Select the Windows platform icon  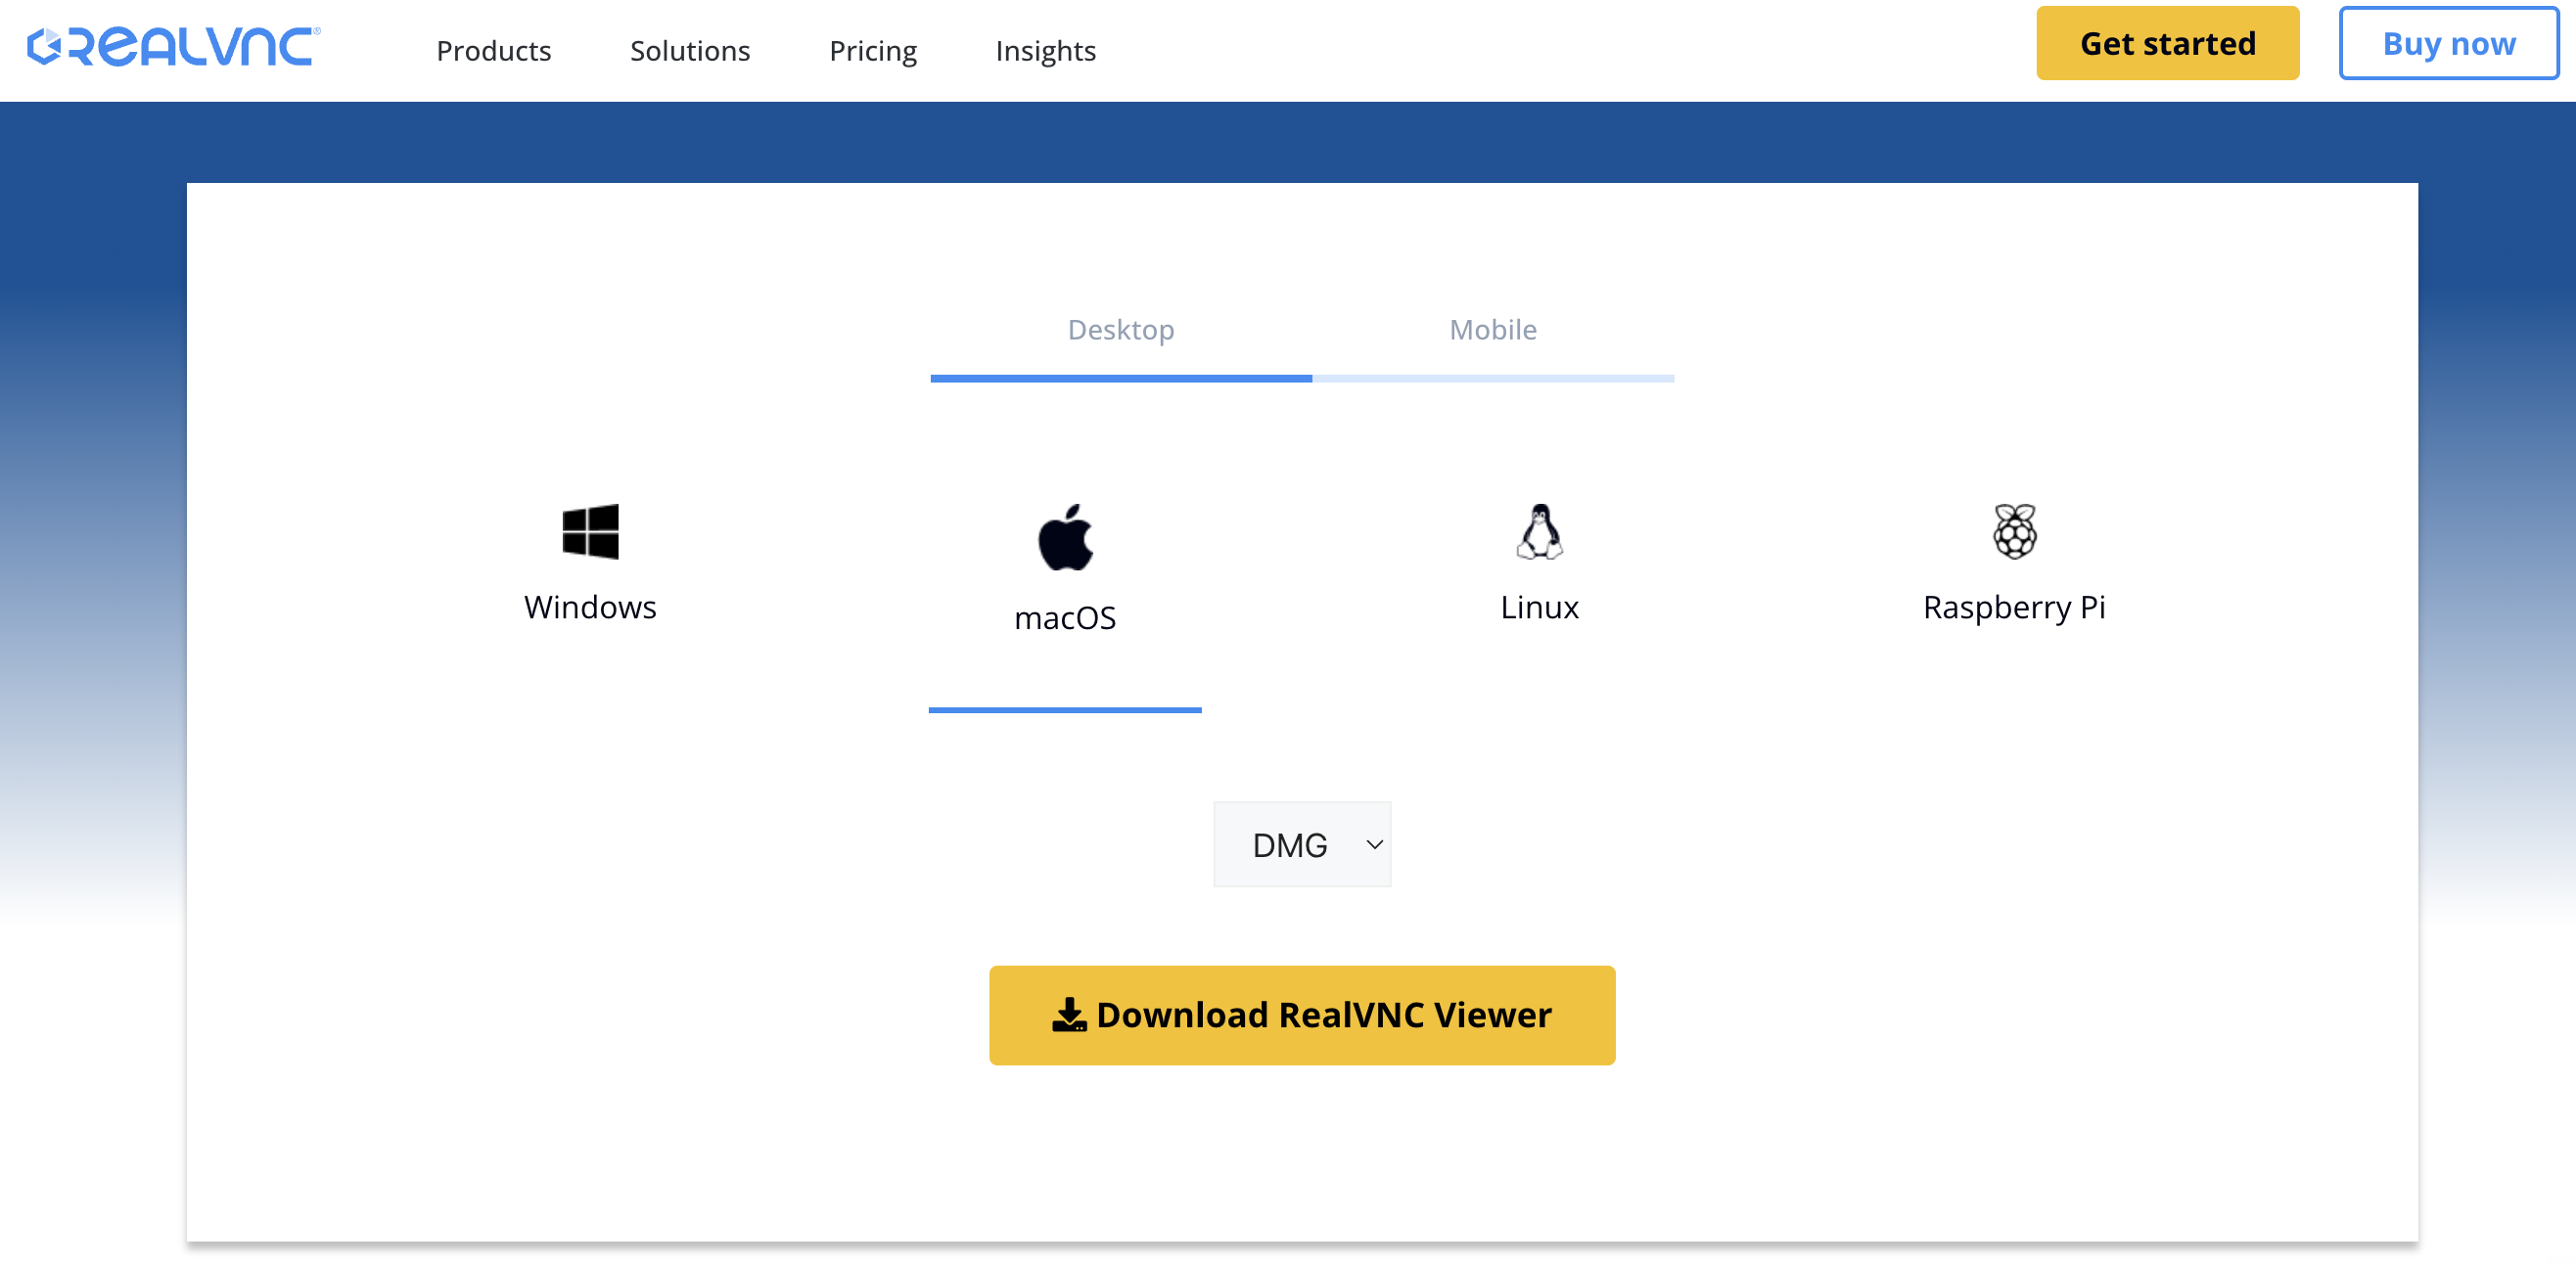tap(590, 531)
